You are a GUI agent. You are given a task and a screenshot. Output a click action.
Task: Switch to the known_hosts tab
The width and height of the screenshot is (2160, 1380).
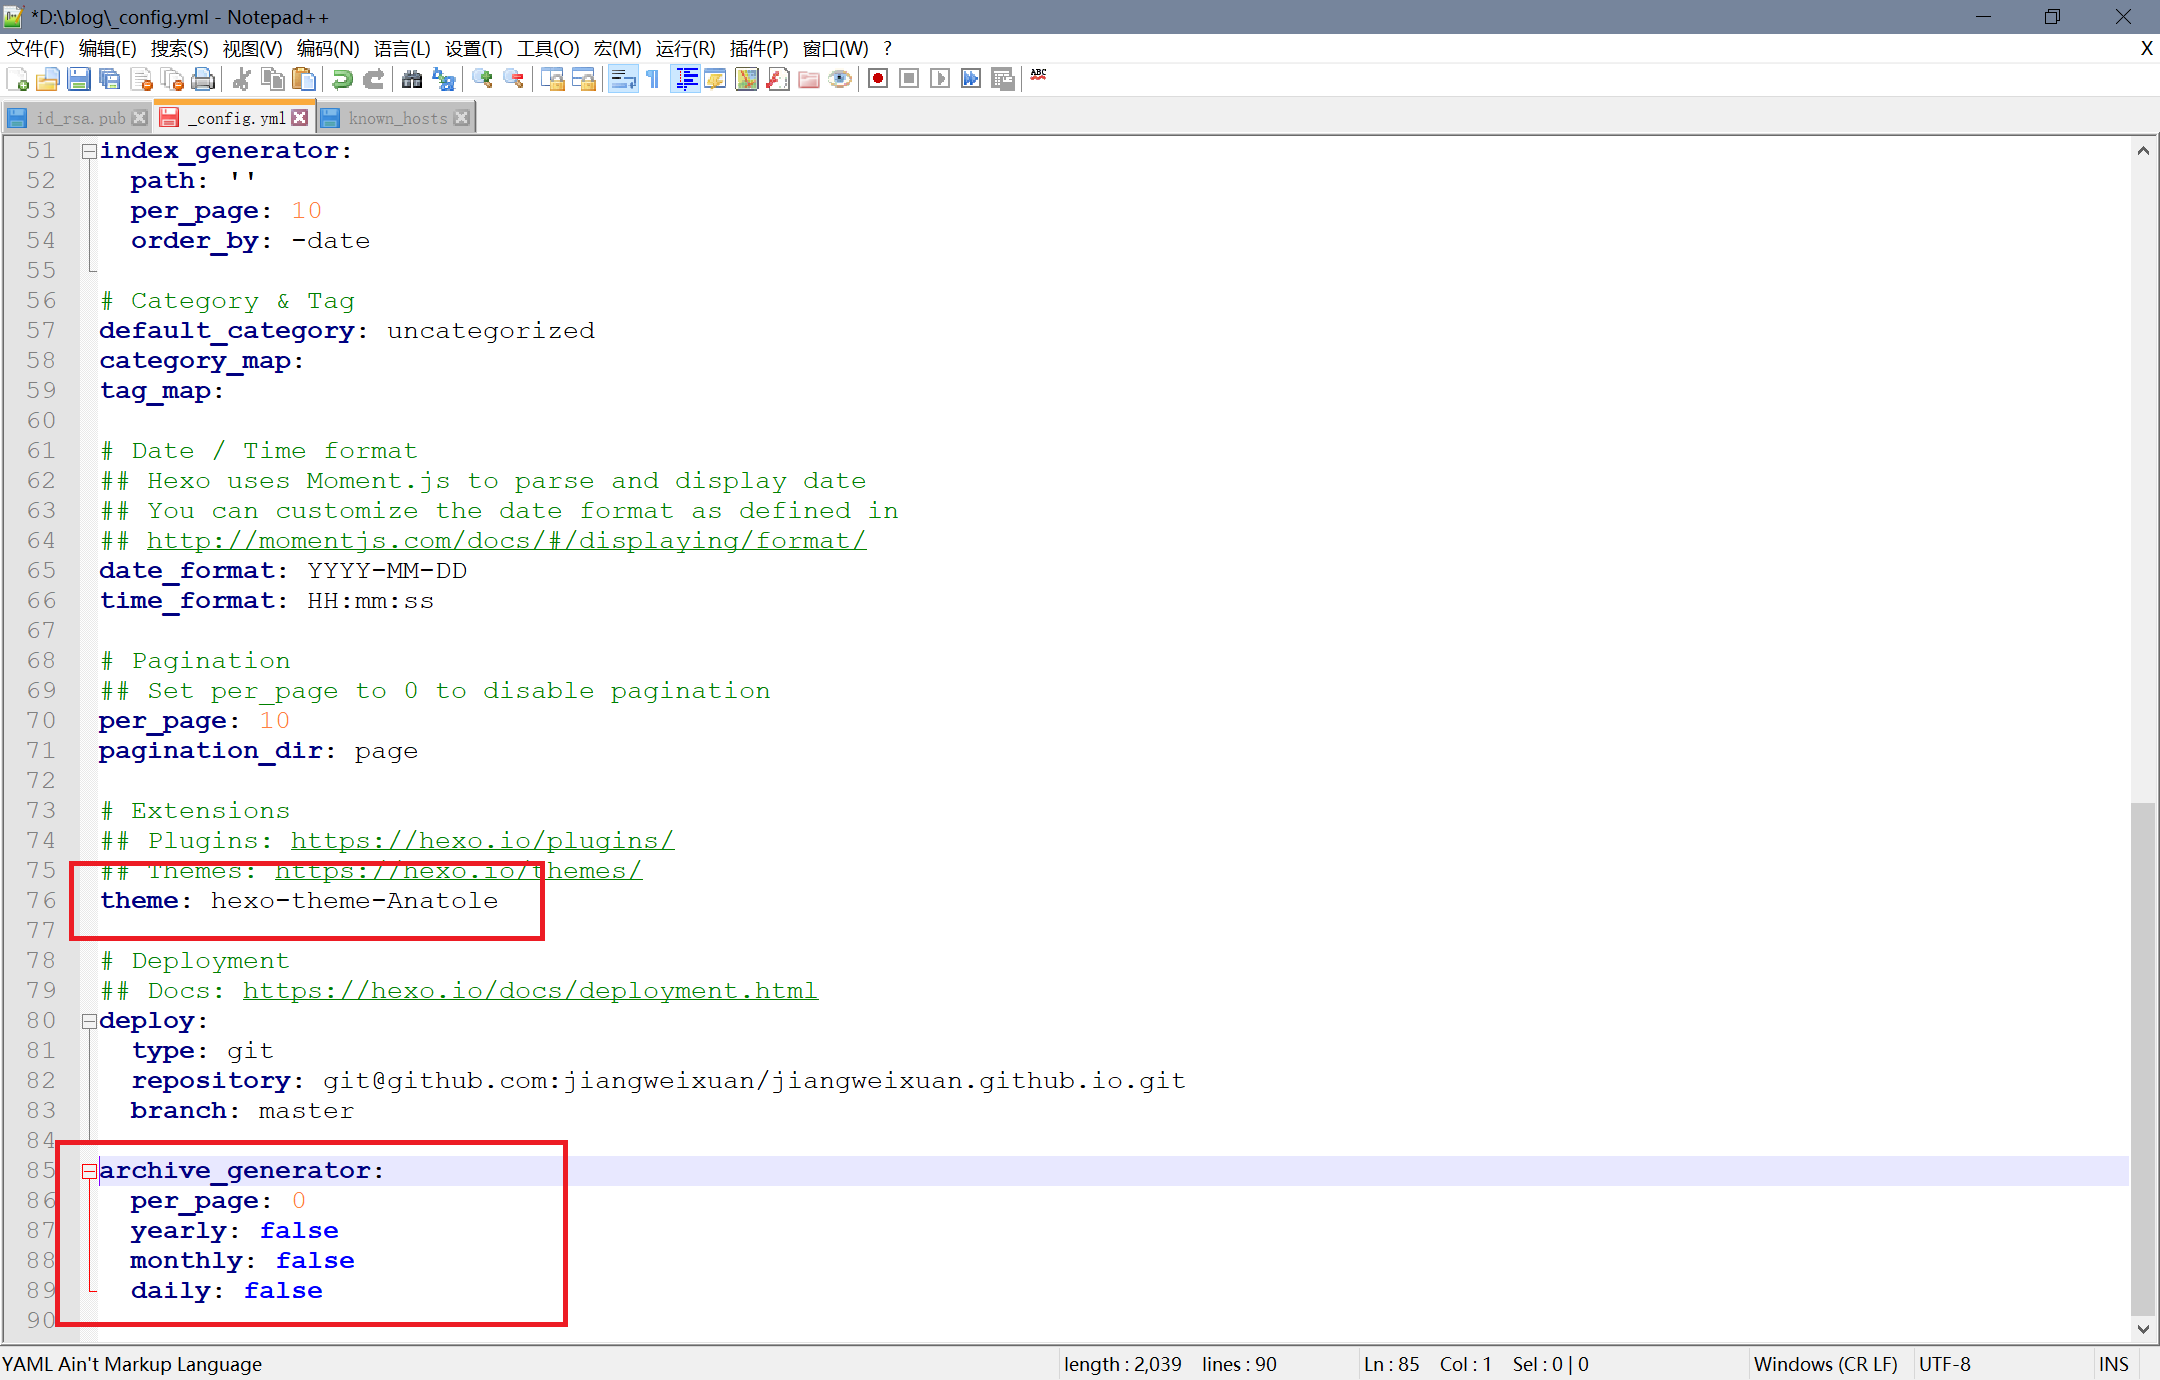pos(397,118)
